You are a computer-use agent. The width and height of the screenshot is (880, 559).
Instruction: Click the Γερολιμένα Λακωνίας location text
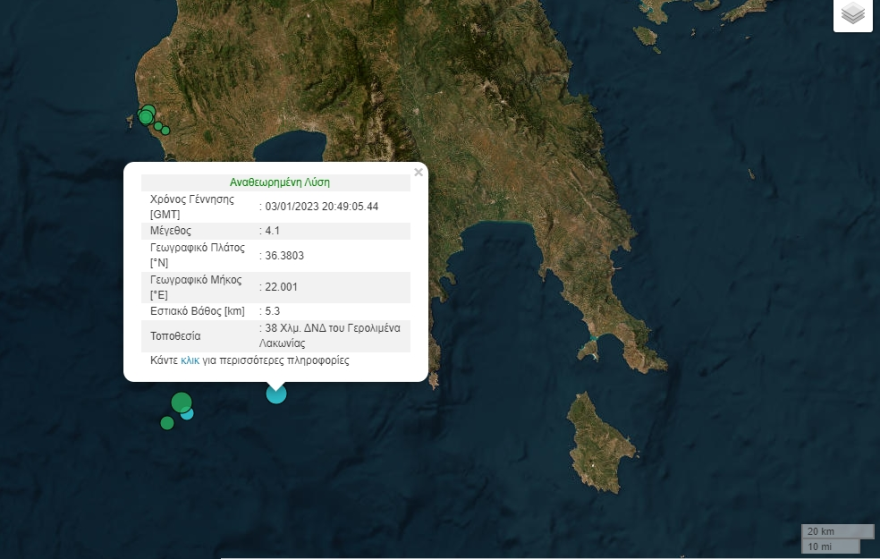332,336
